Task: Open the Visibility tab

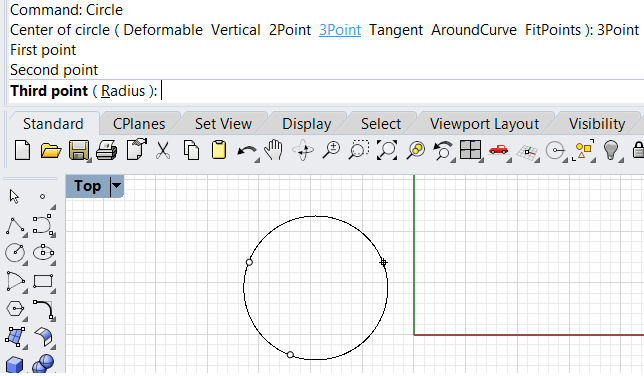Action: tap(597, 124)
